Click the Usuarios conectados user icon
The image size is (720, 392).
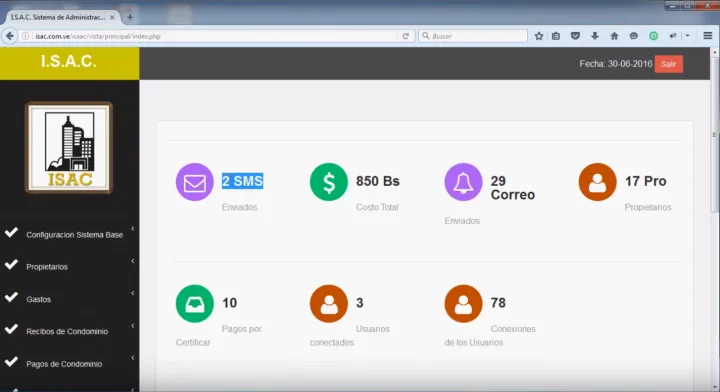[329, 304]
